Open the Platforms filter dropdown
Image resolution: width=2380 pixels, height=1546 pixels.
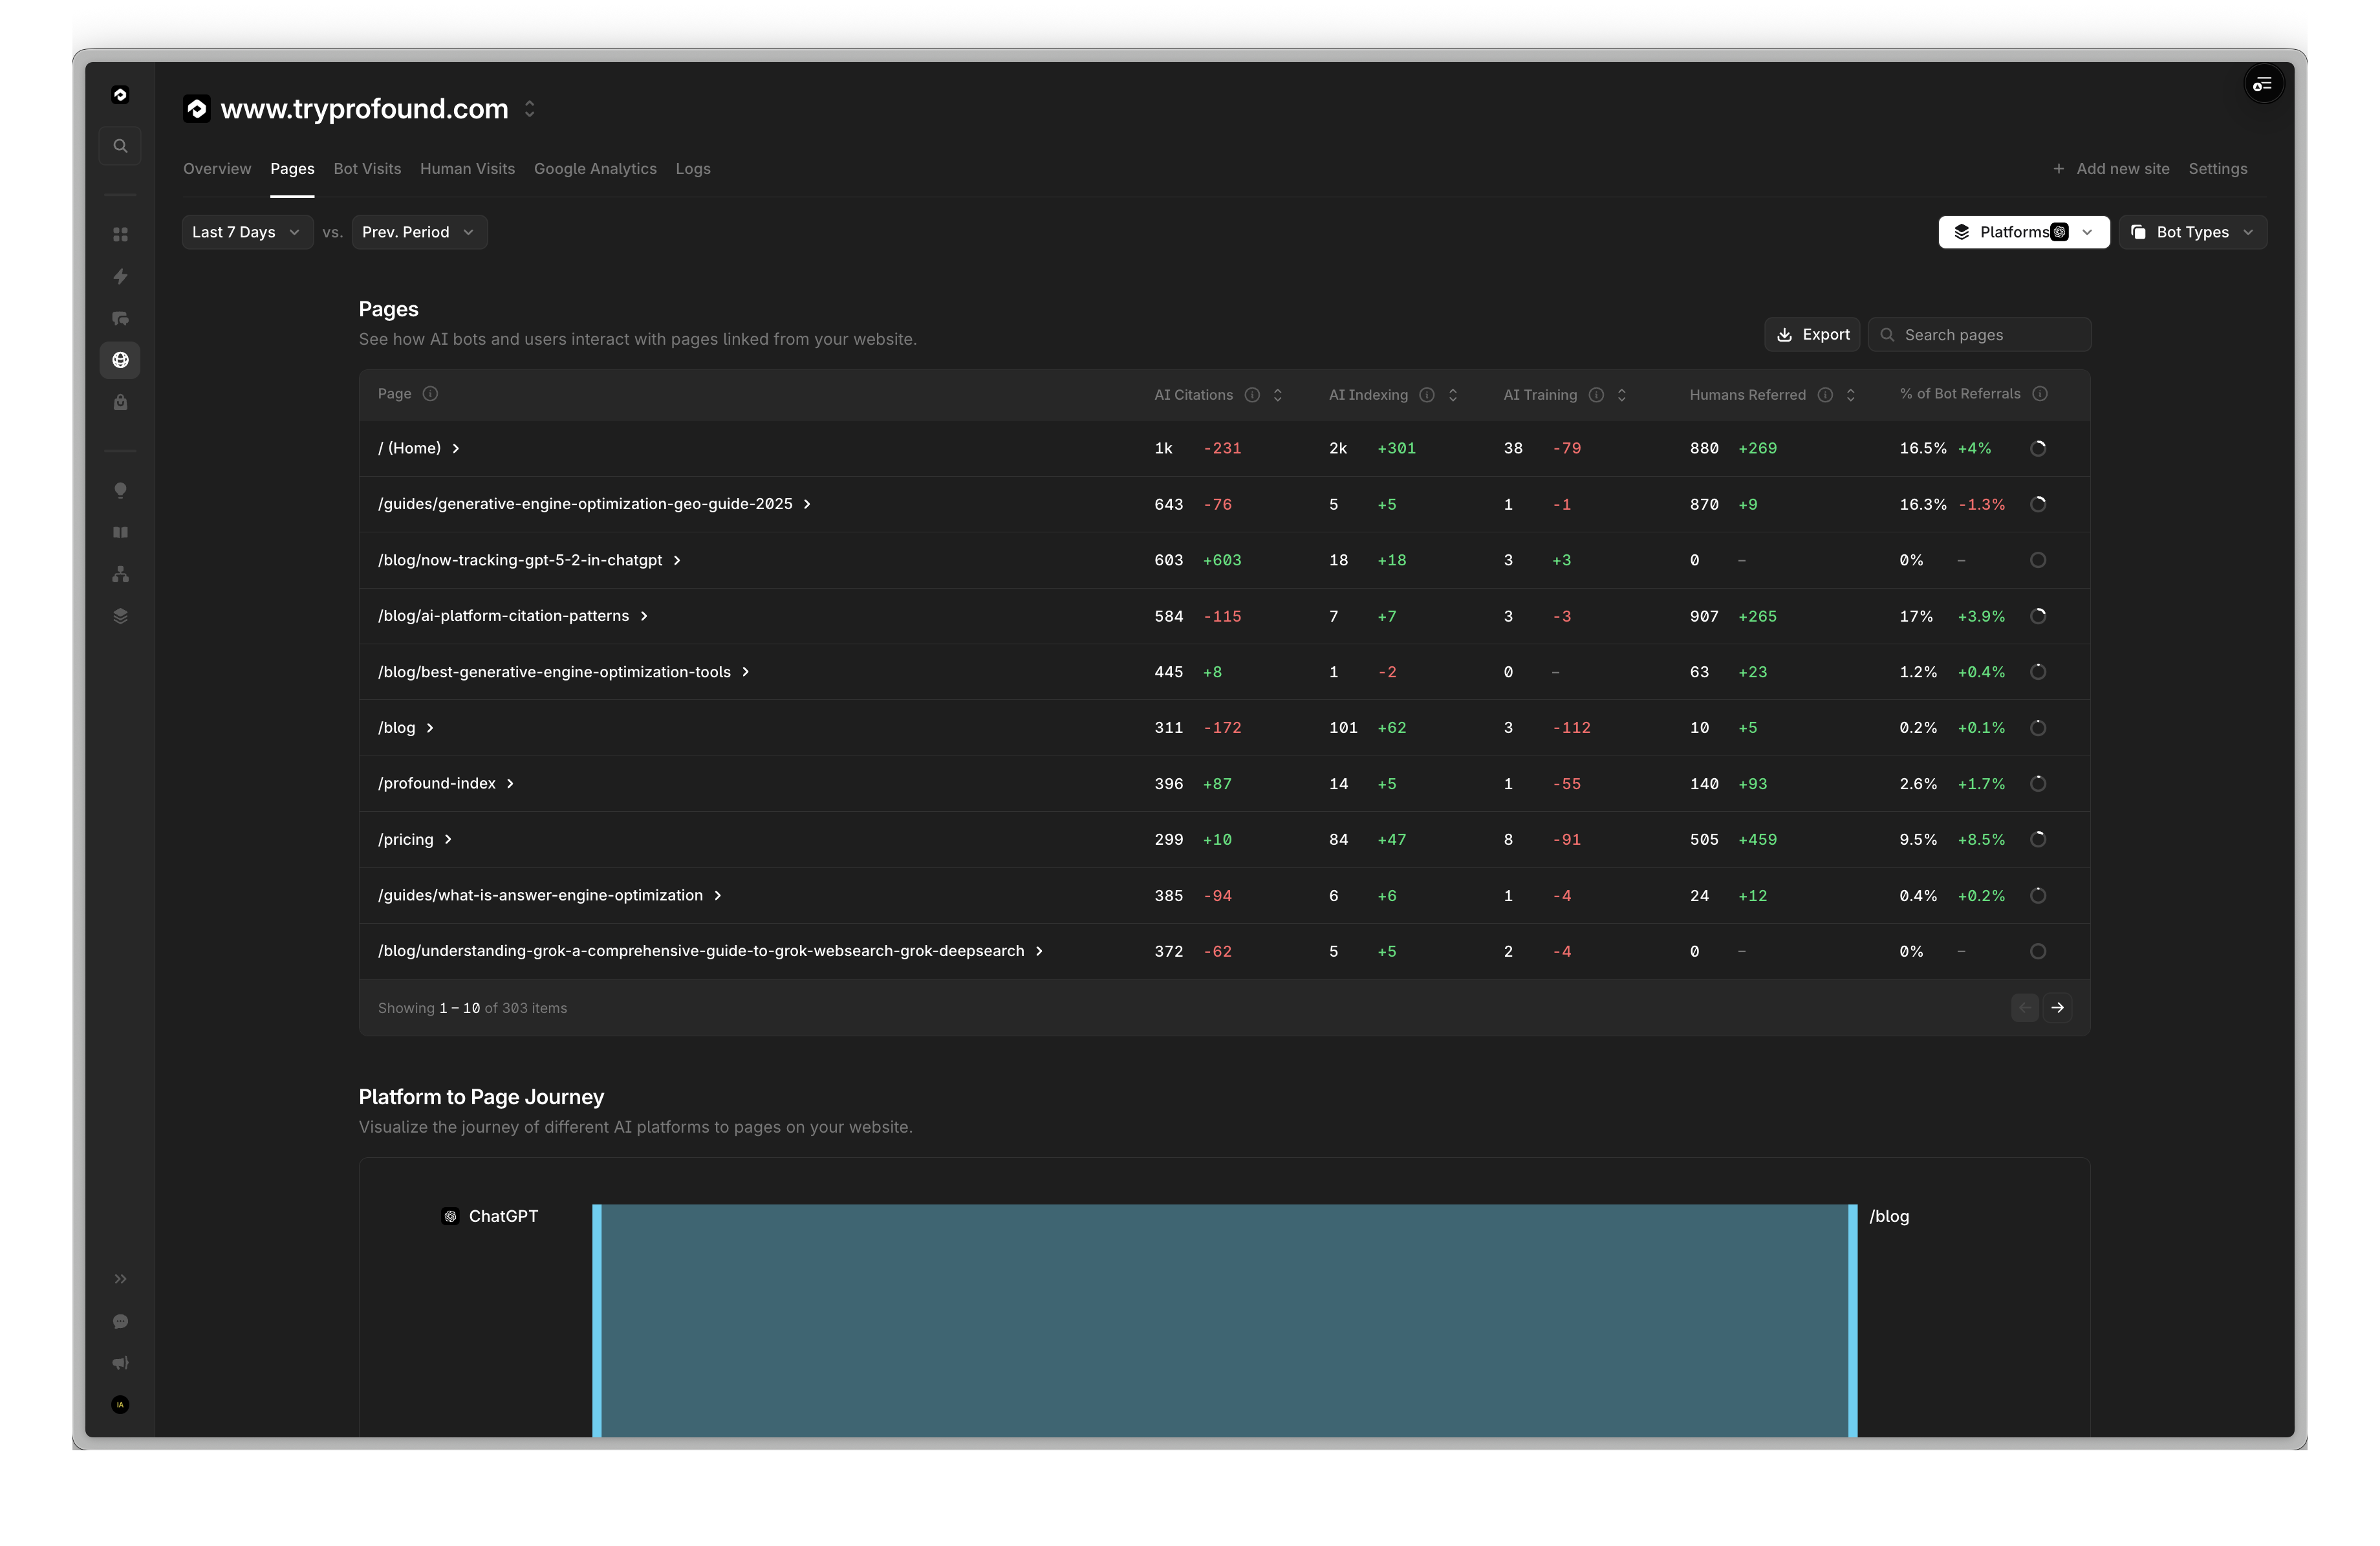pyautogui.click(x=2023, y=232)
